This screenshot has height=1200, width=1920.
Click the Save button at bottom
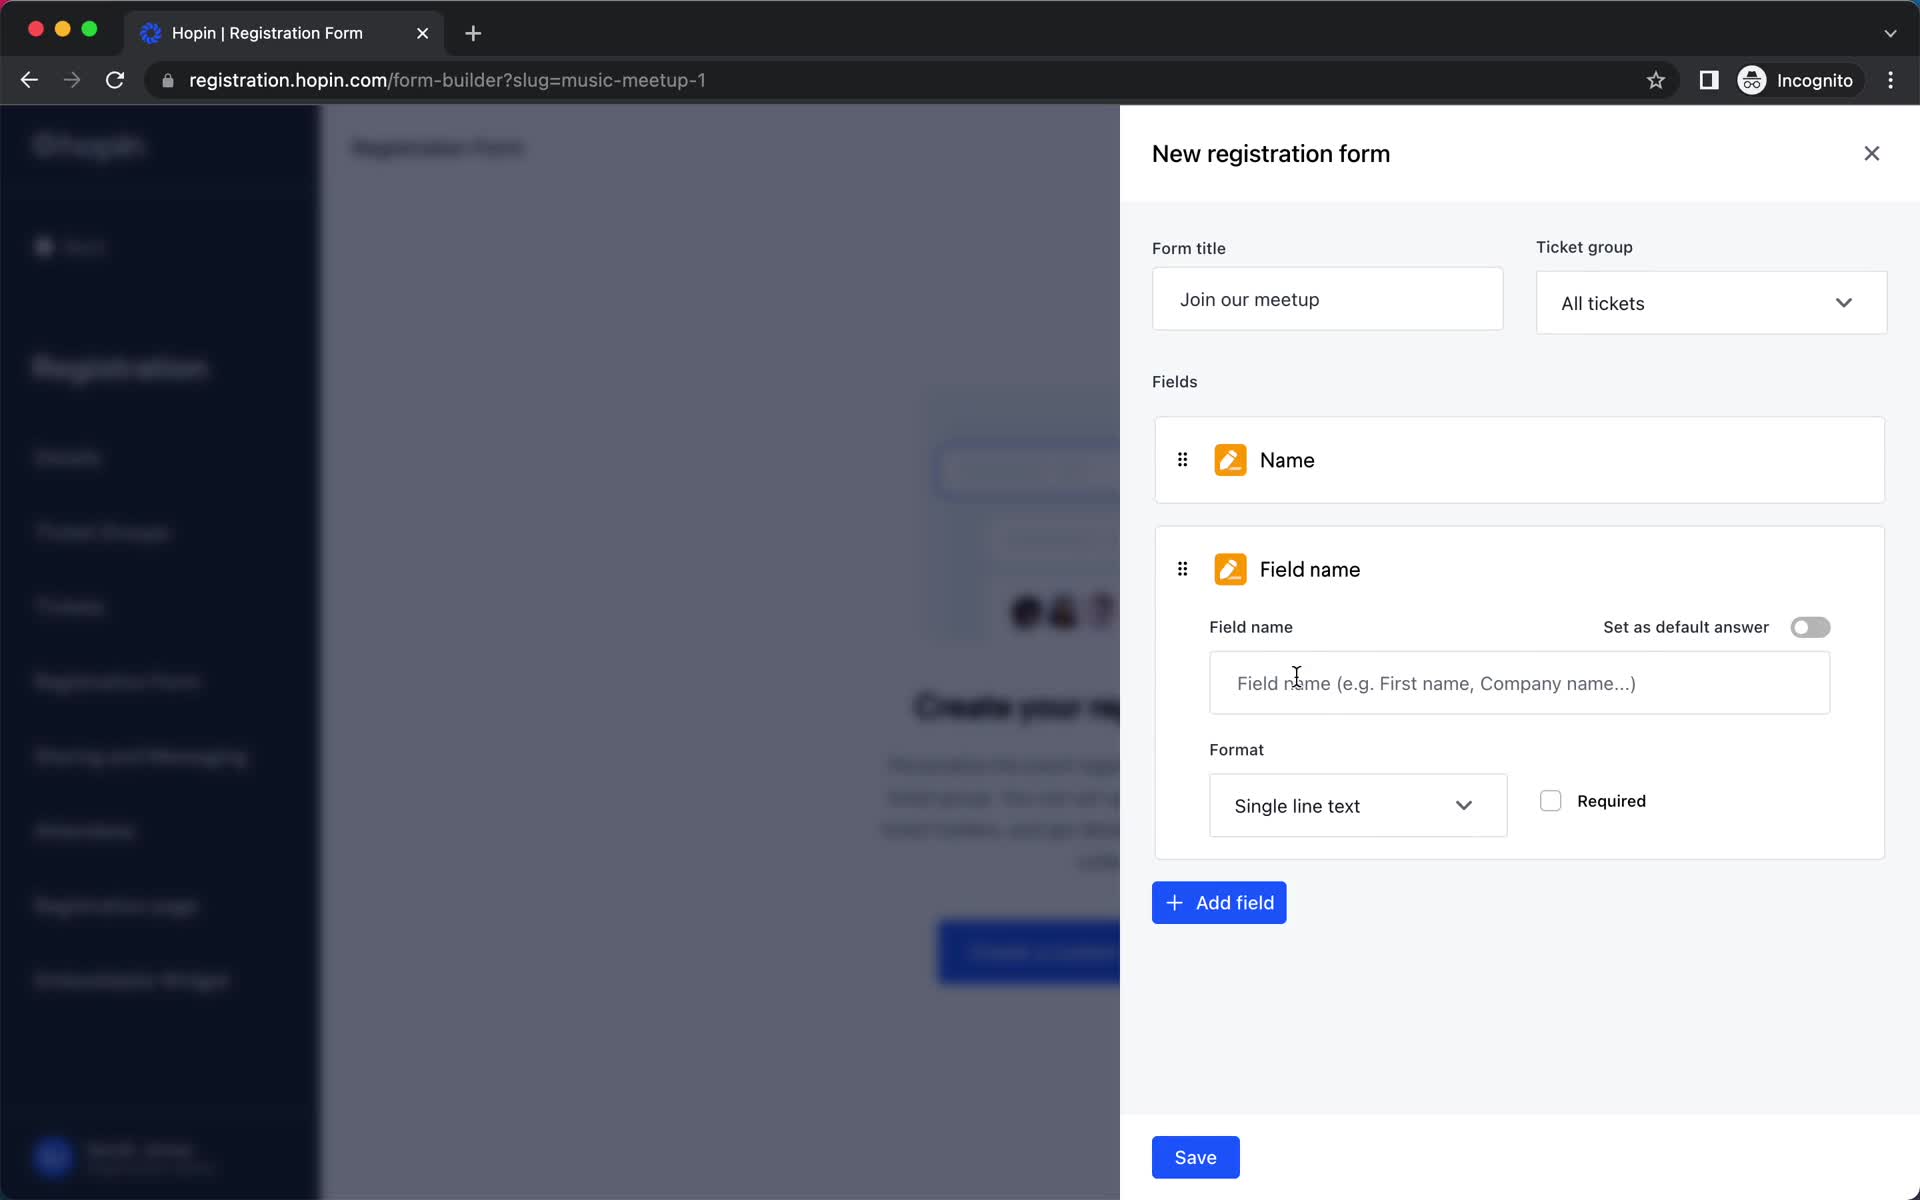1194,1157
